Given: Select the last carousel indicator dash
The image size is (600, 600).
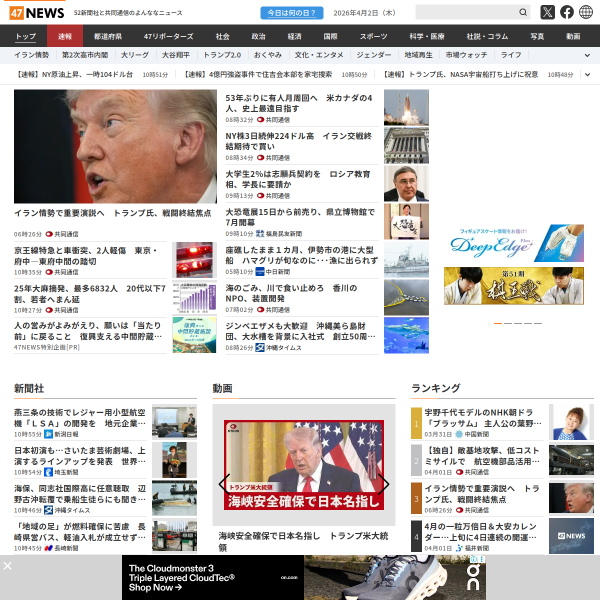Looking at the screenshot, I should click(x=538, y=323).
